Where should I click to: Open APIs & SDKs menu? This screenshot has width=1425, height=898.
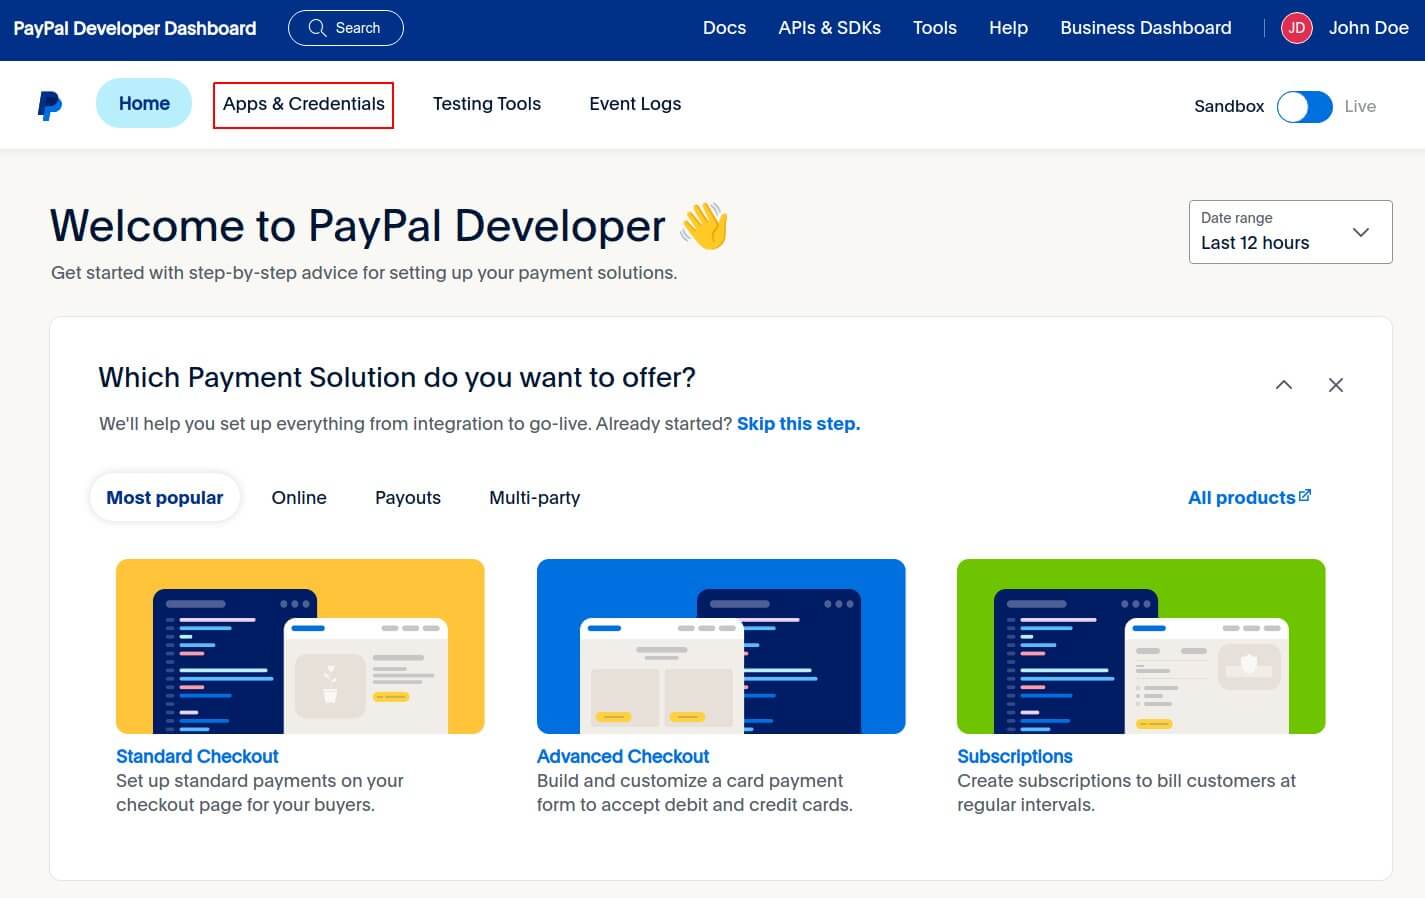(829, 28)
